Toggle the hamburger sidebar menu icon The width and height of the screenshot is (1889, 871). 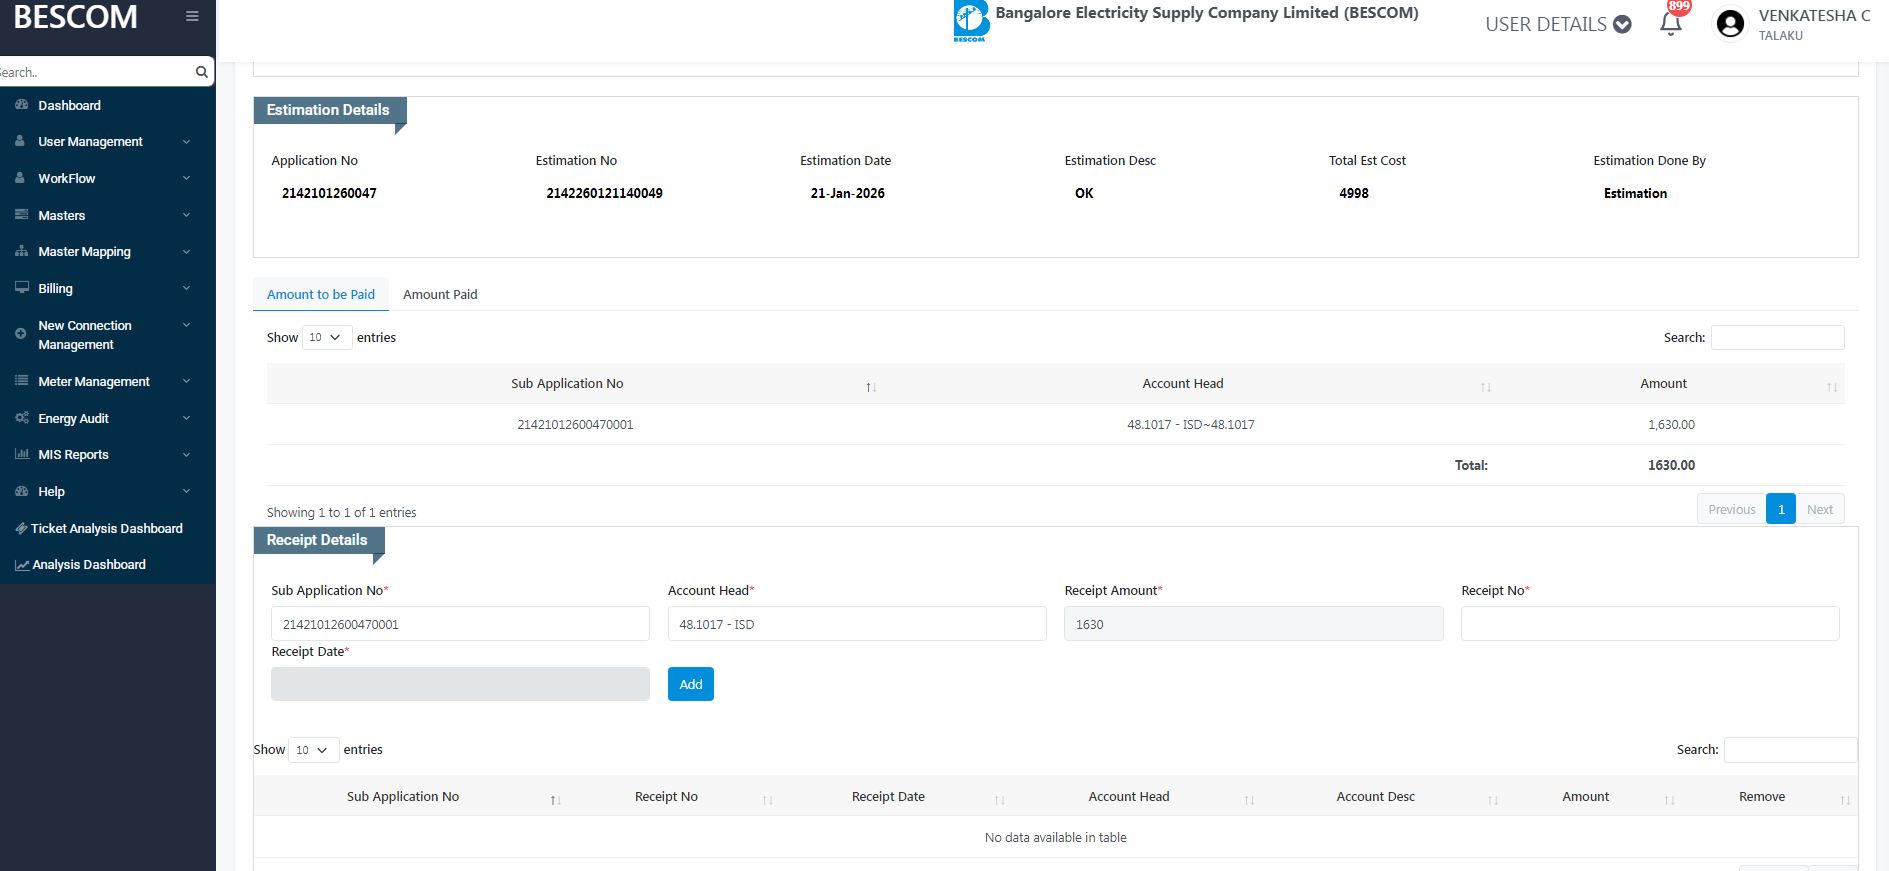coord(192,16)
